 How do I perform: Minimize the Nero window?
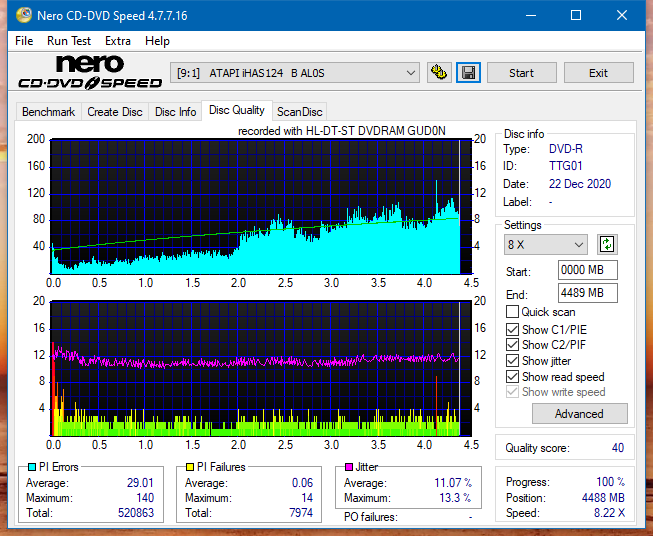coord(531,15)
